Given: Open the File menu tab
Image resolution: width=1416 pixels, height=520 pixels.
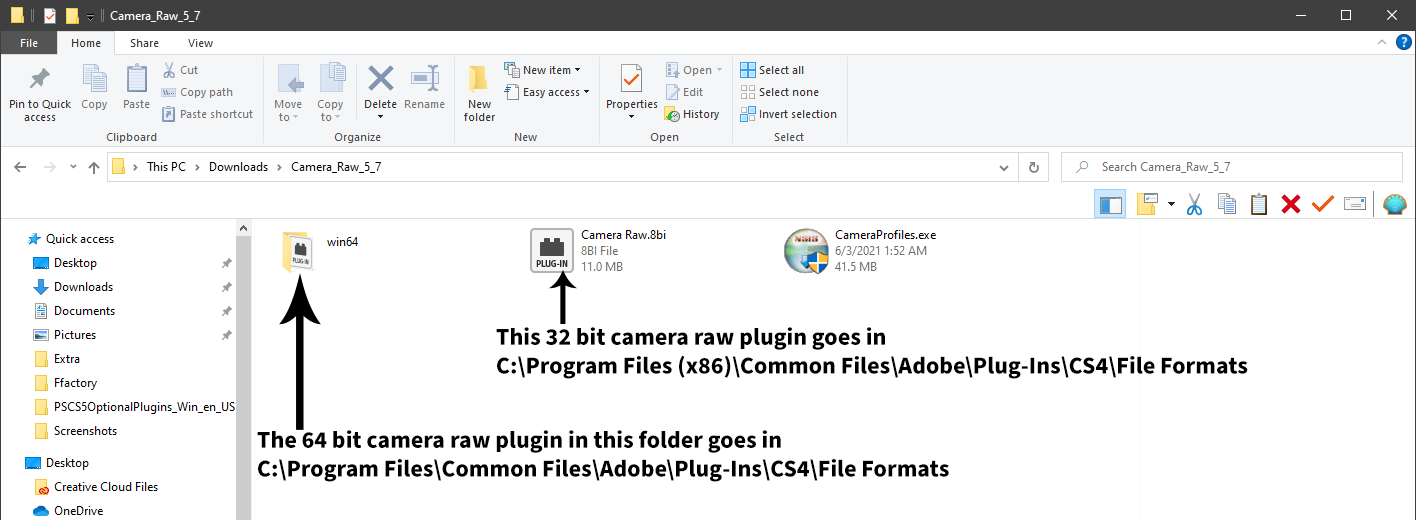Looking at the screenshot, I should pos(28,43).
